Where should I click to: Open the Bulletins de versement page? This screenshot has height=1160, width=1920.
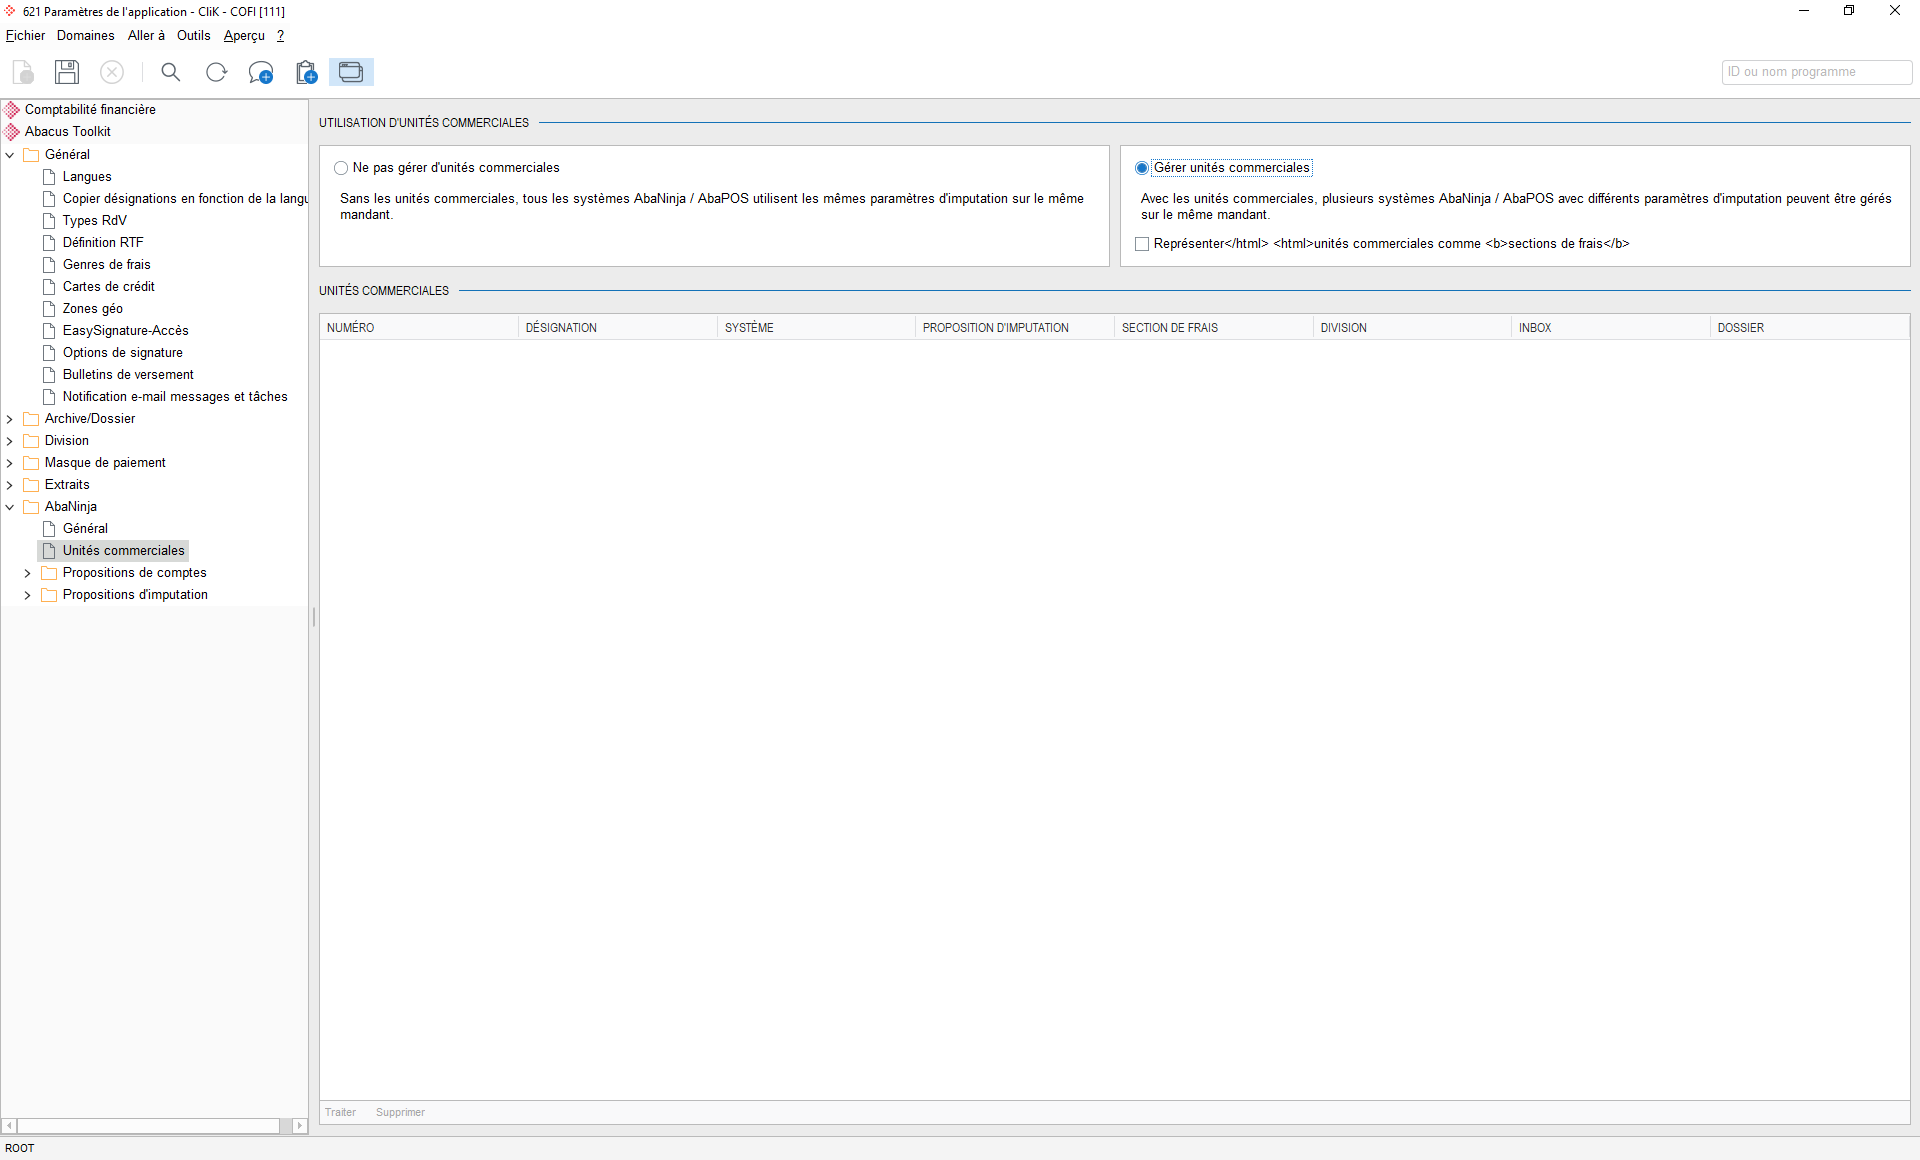point(128,374)
